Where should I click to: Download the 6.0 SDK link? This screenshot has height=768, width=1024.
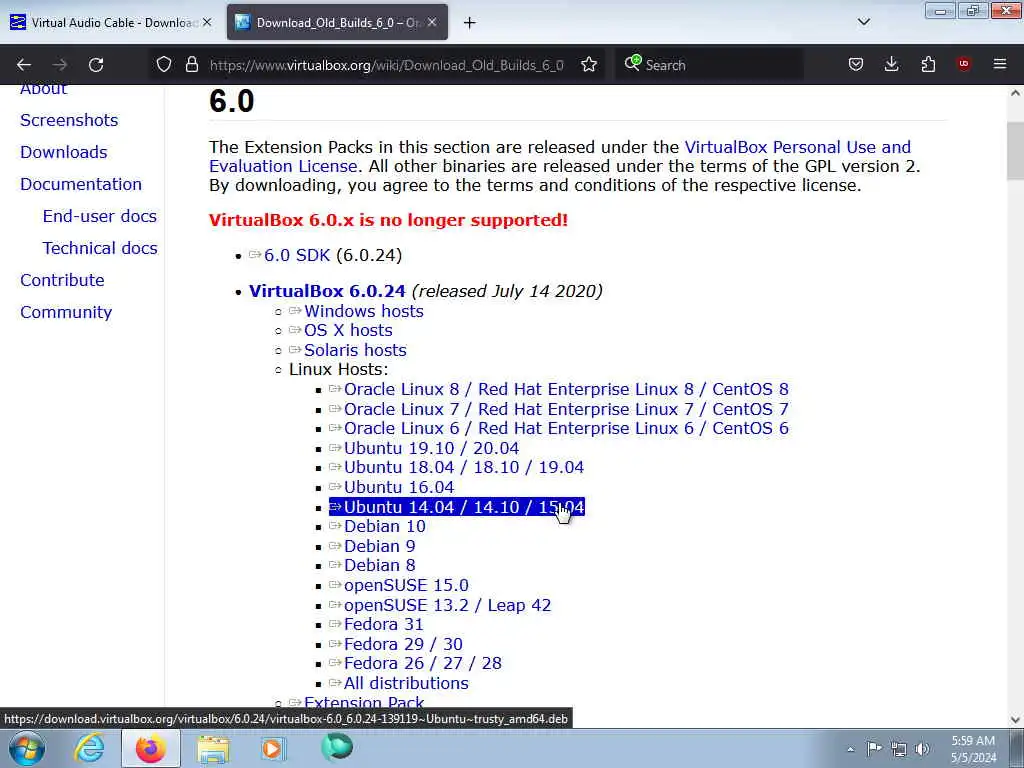(297, 255)
